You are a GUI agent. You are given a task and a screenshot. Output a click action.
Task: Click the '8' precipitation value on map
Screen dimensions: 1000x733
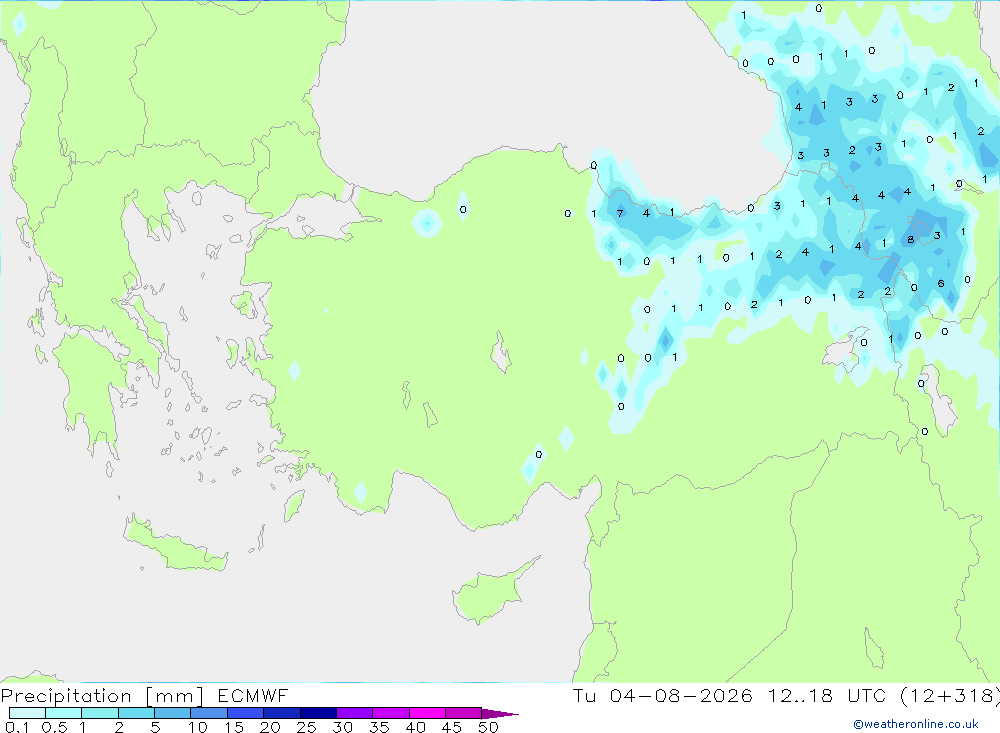(x=911, y=240)
